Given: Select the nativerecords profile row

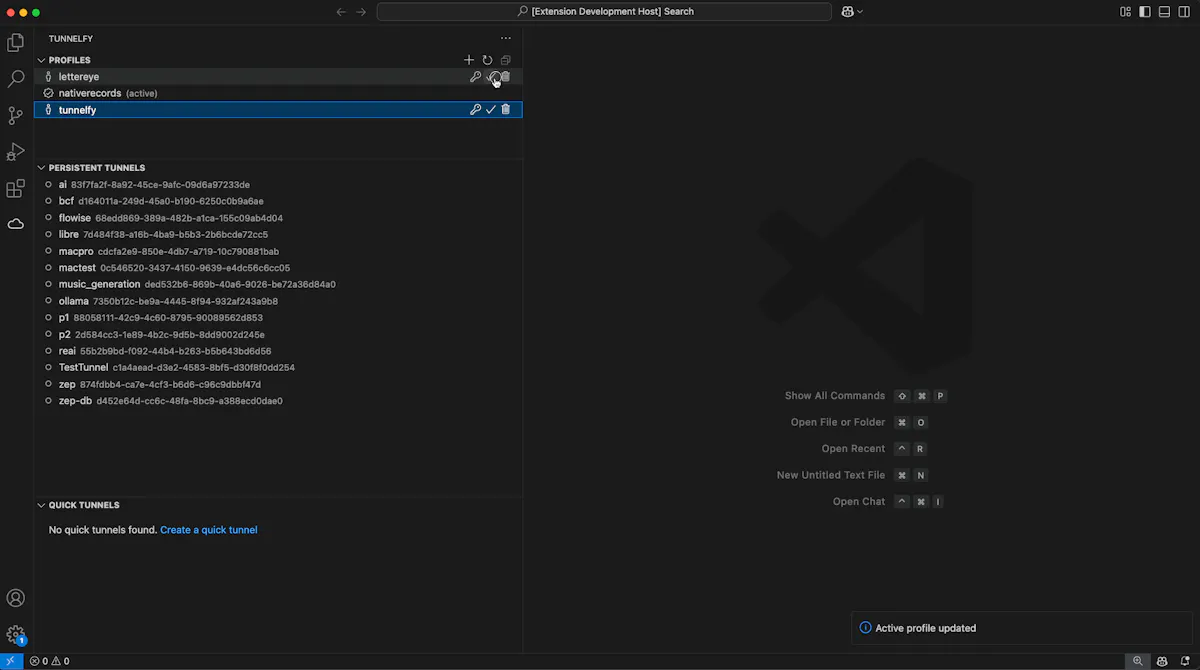Looking at the screenshot, I should tap(278, 93).
